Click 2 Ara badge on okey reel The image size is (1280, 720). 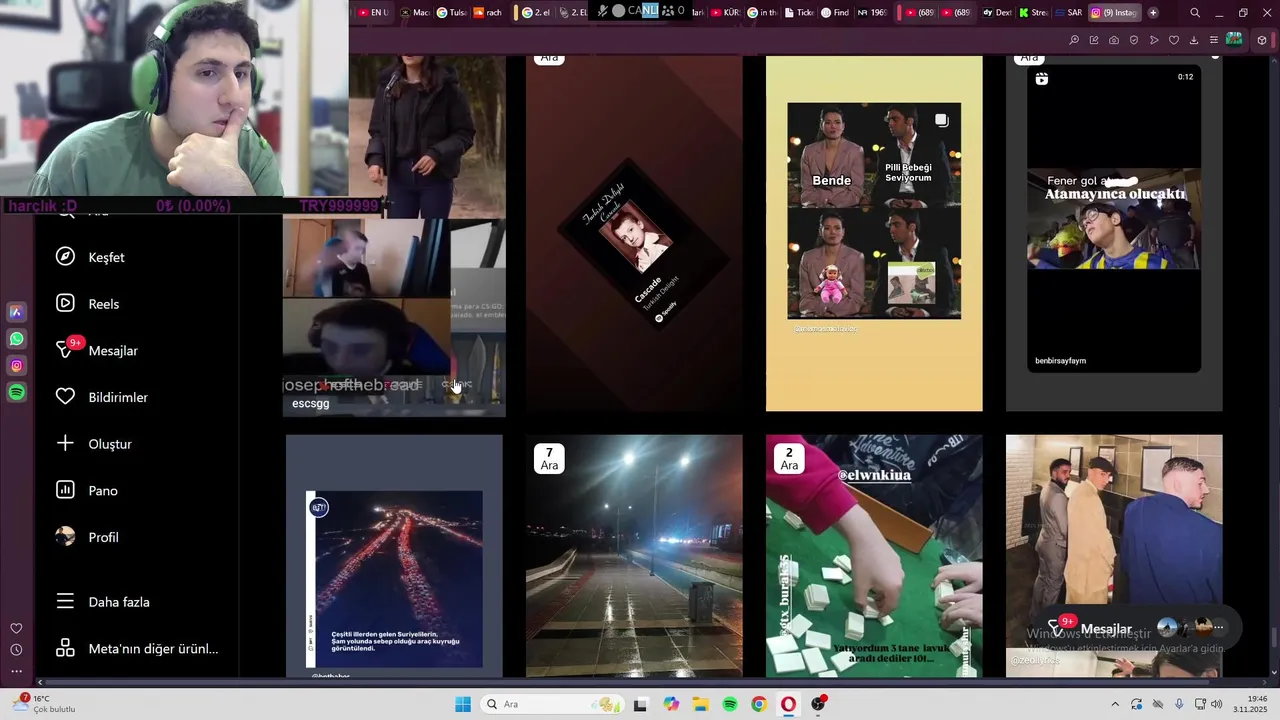[789, 459]
